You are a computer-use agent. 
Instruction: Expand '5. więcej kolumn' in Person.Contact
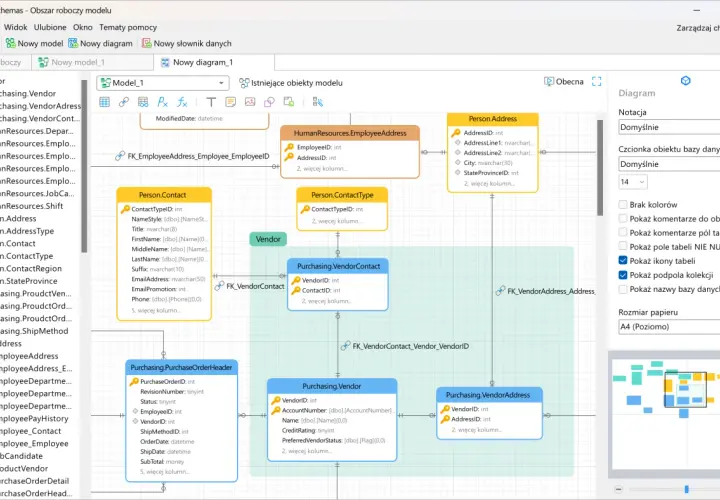tap(156, 310)
